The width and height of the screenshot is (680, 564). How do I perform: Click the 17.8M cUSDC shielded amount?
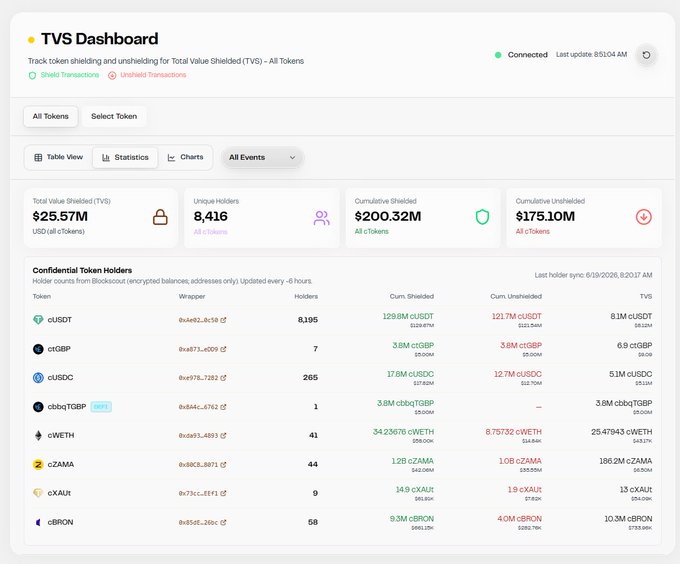point(410,374)
